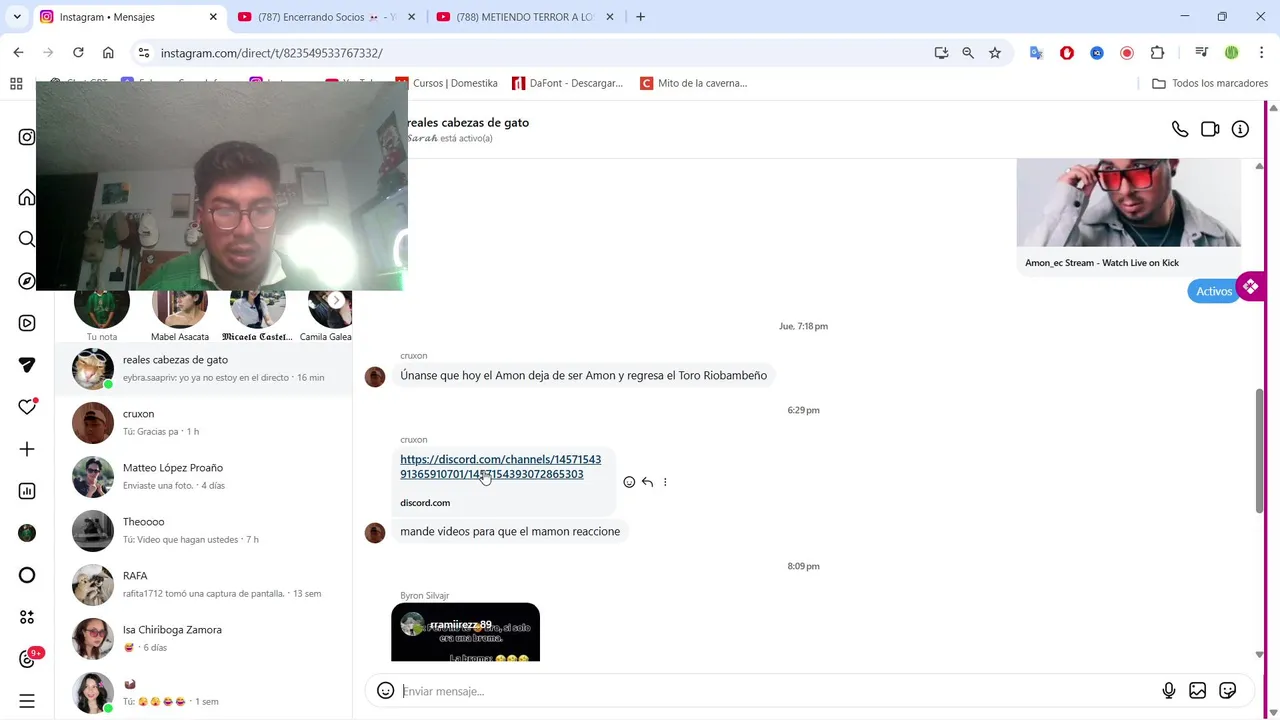Open conversation information icon
Image resolution: width=1280 pixels, height=720 pixels.
coord(1240,129)
